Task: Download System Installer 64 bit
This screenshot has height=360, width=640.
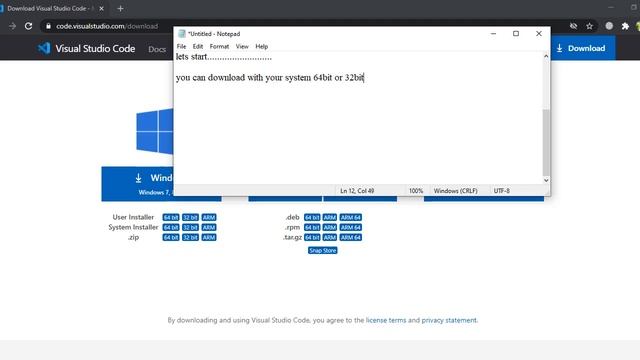Action: (x=171, y=227)
